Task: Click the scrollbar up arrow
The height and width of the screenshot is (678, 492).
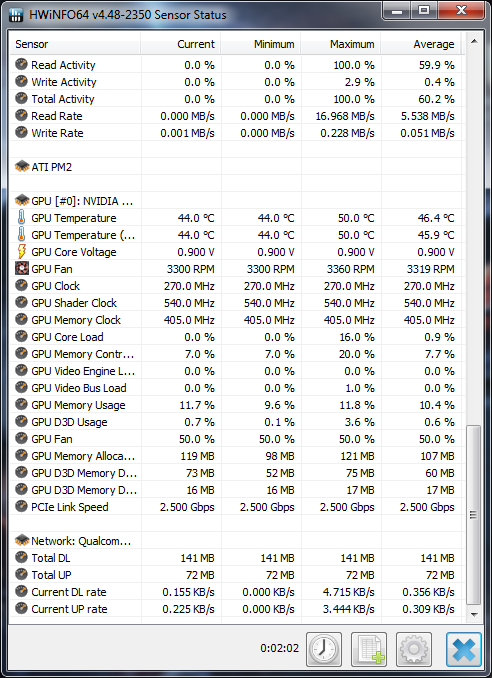Action: tap(474, 42)
